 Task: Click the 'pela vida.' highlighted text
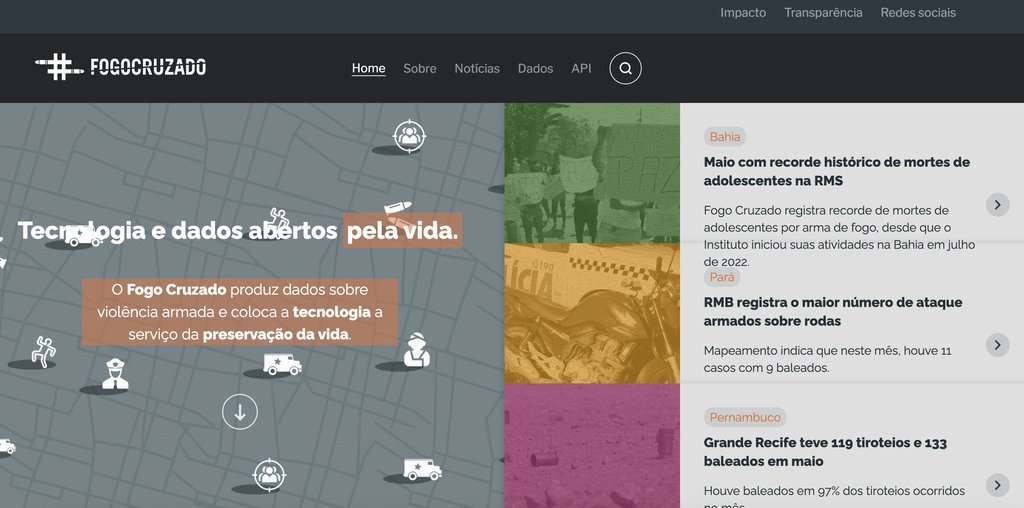pos(402,230)
